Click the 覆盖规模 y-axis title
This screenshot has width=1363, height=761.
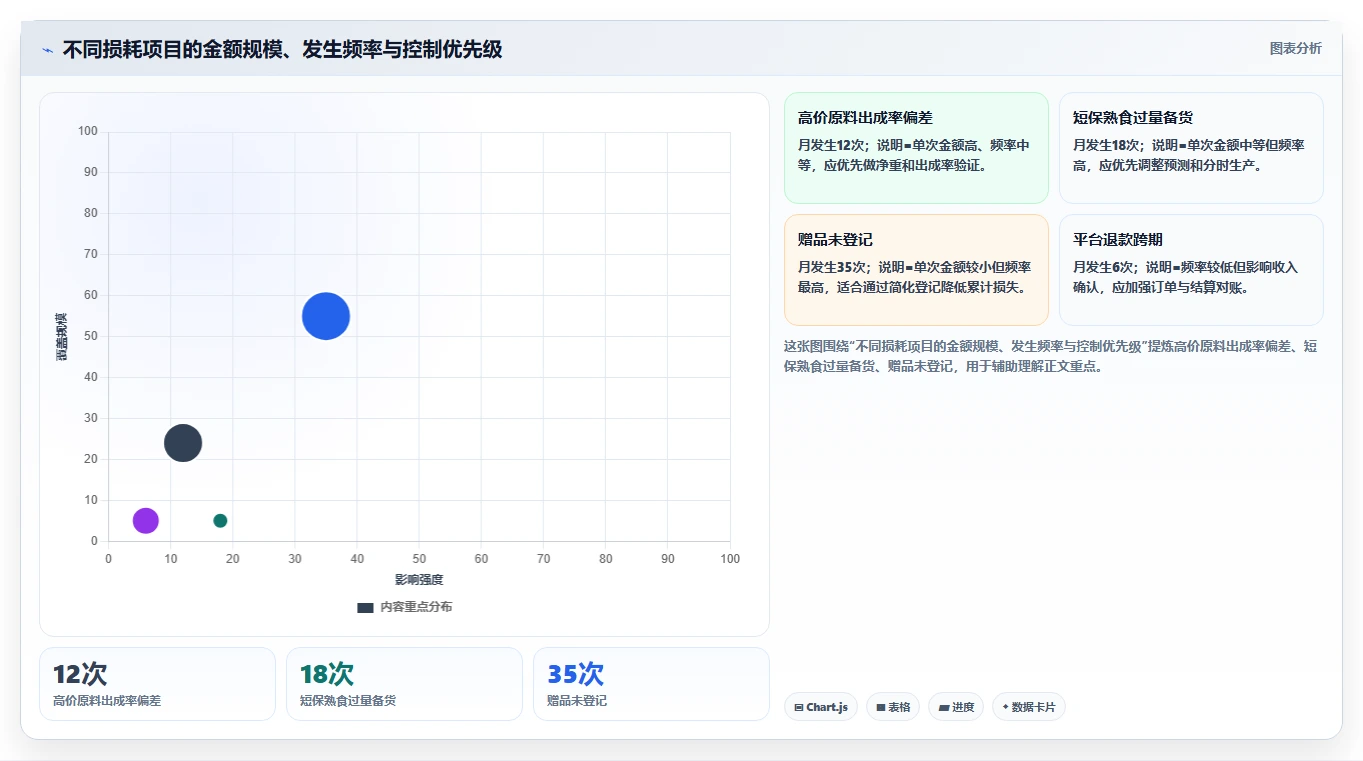(62, 336)
